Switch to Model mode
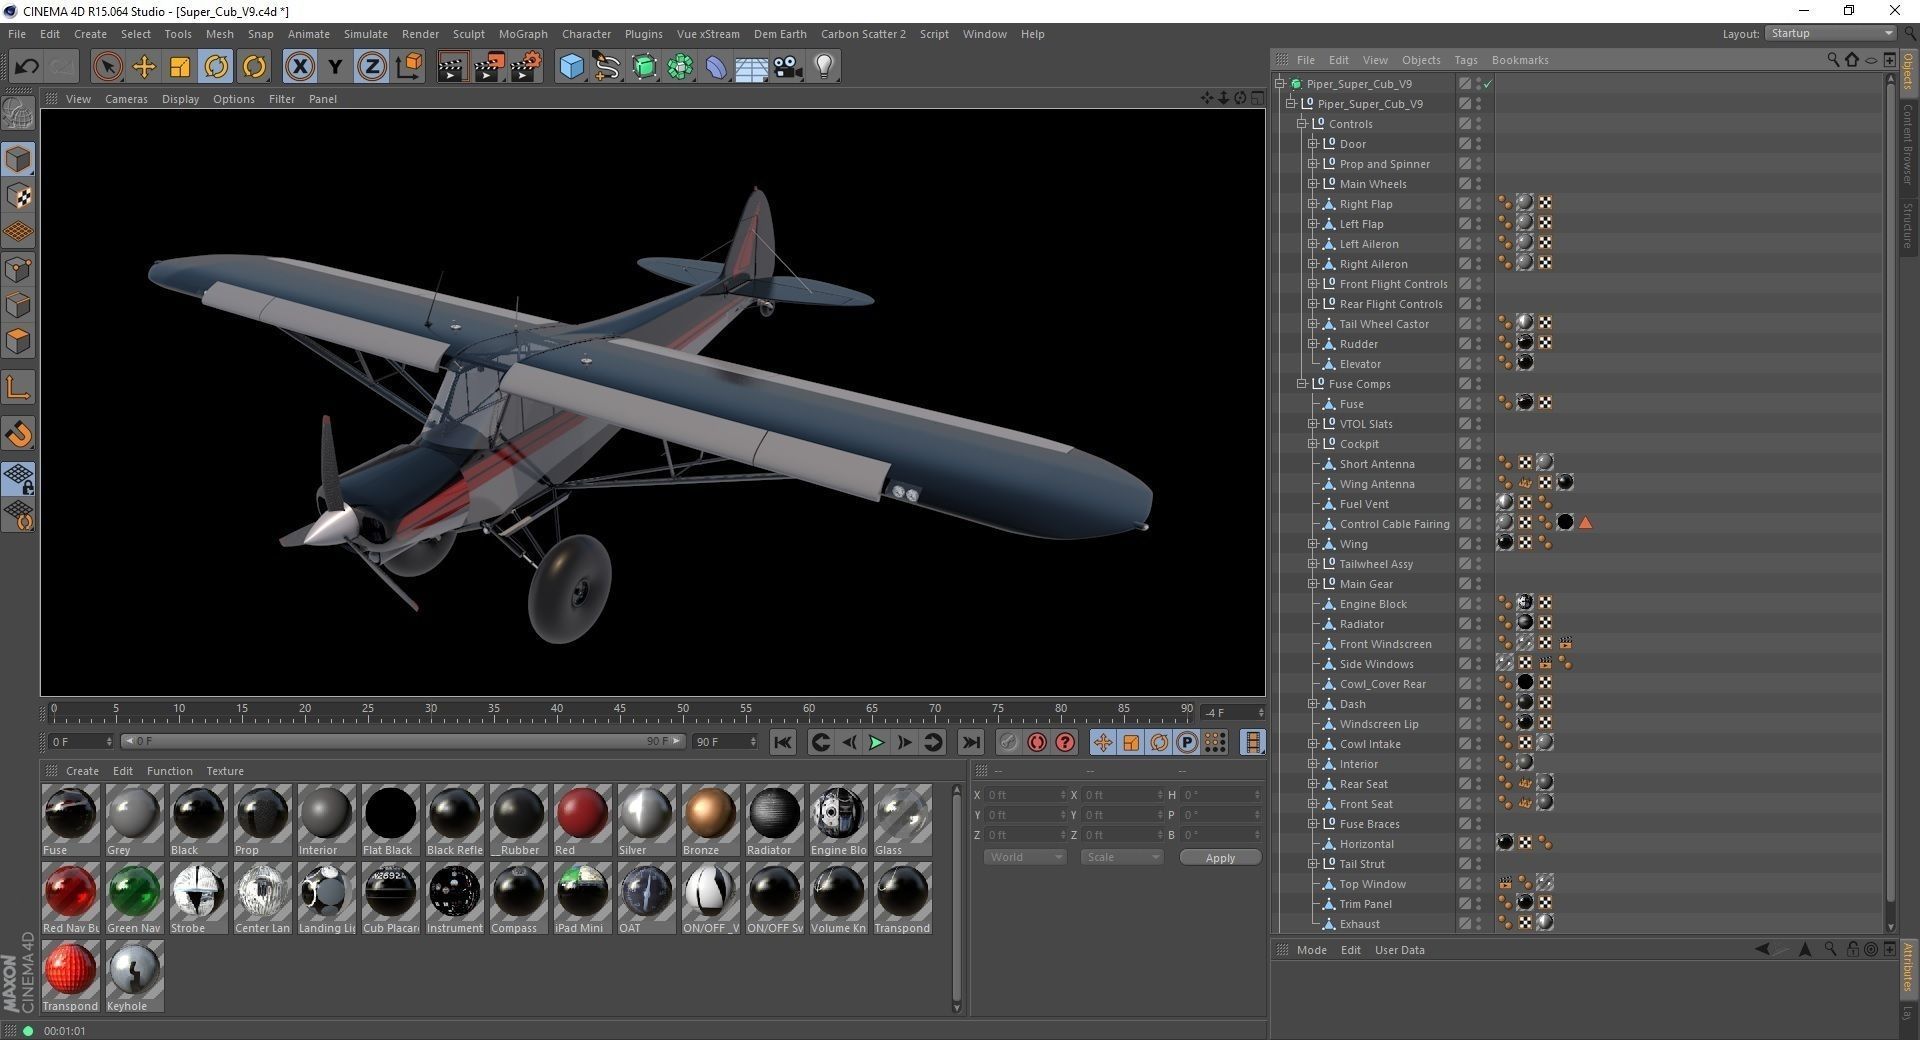The width and height of the screenshot is (1920, 1040). pos(18,159)
